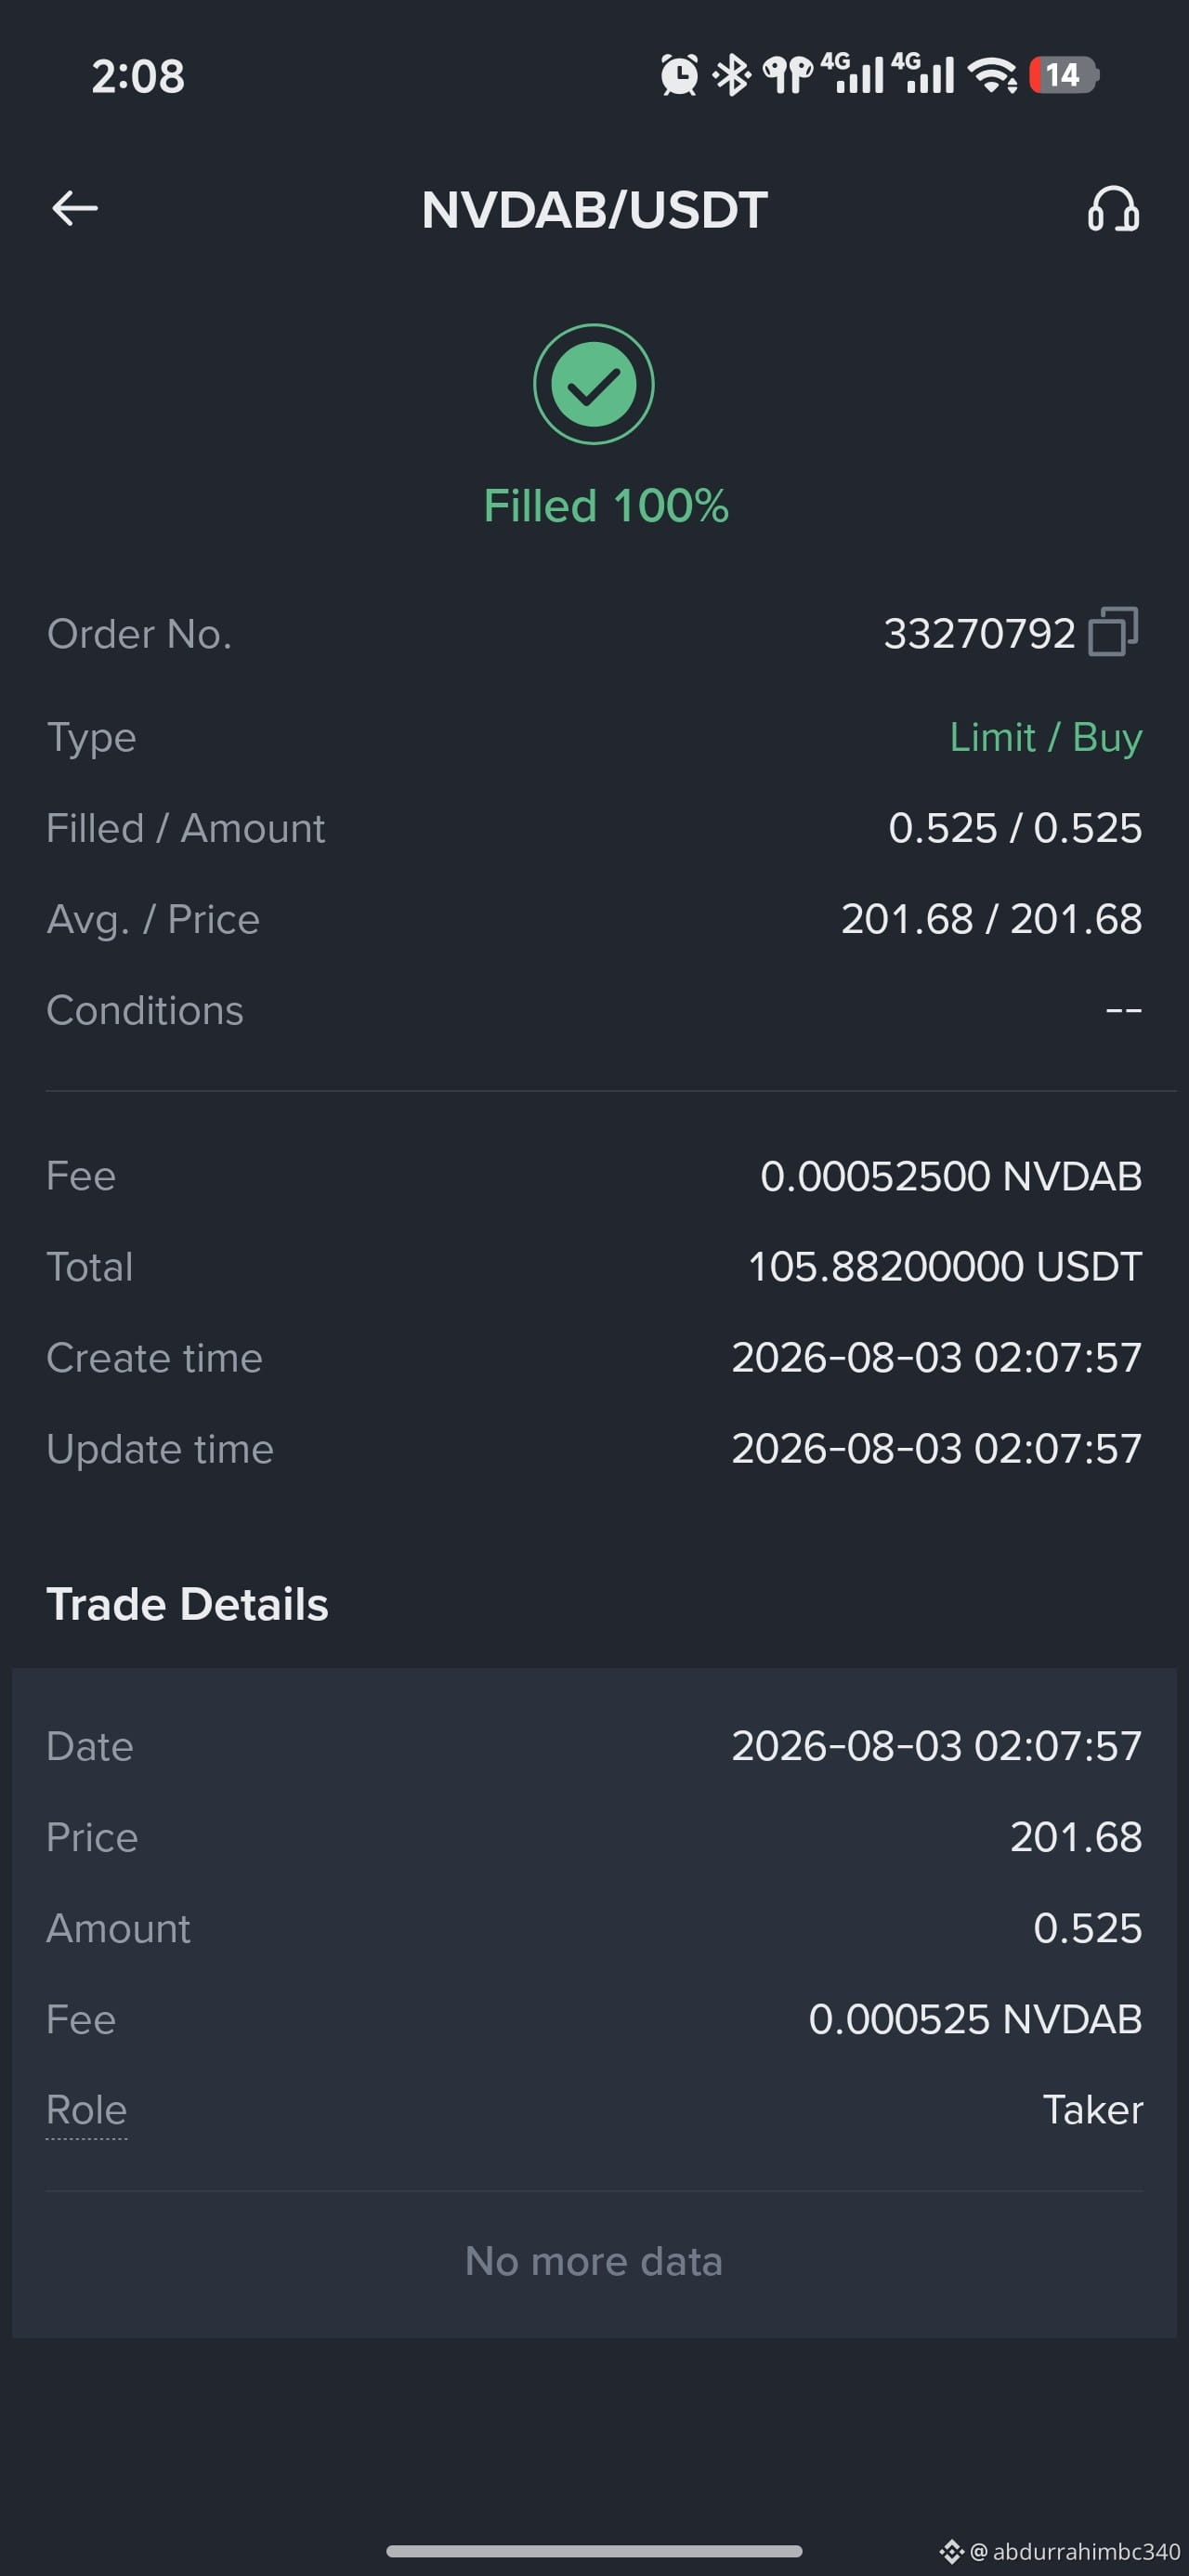The width and height of the screenshot is (1189, 2576).
Task: Tap the alarm clock status icon
Action: (679, 75)
